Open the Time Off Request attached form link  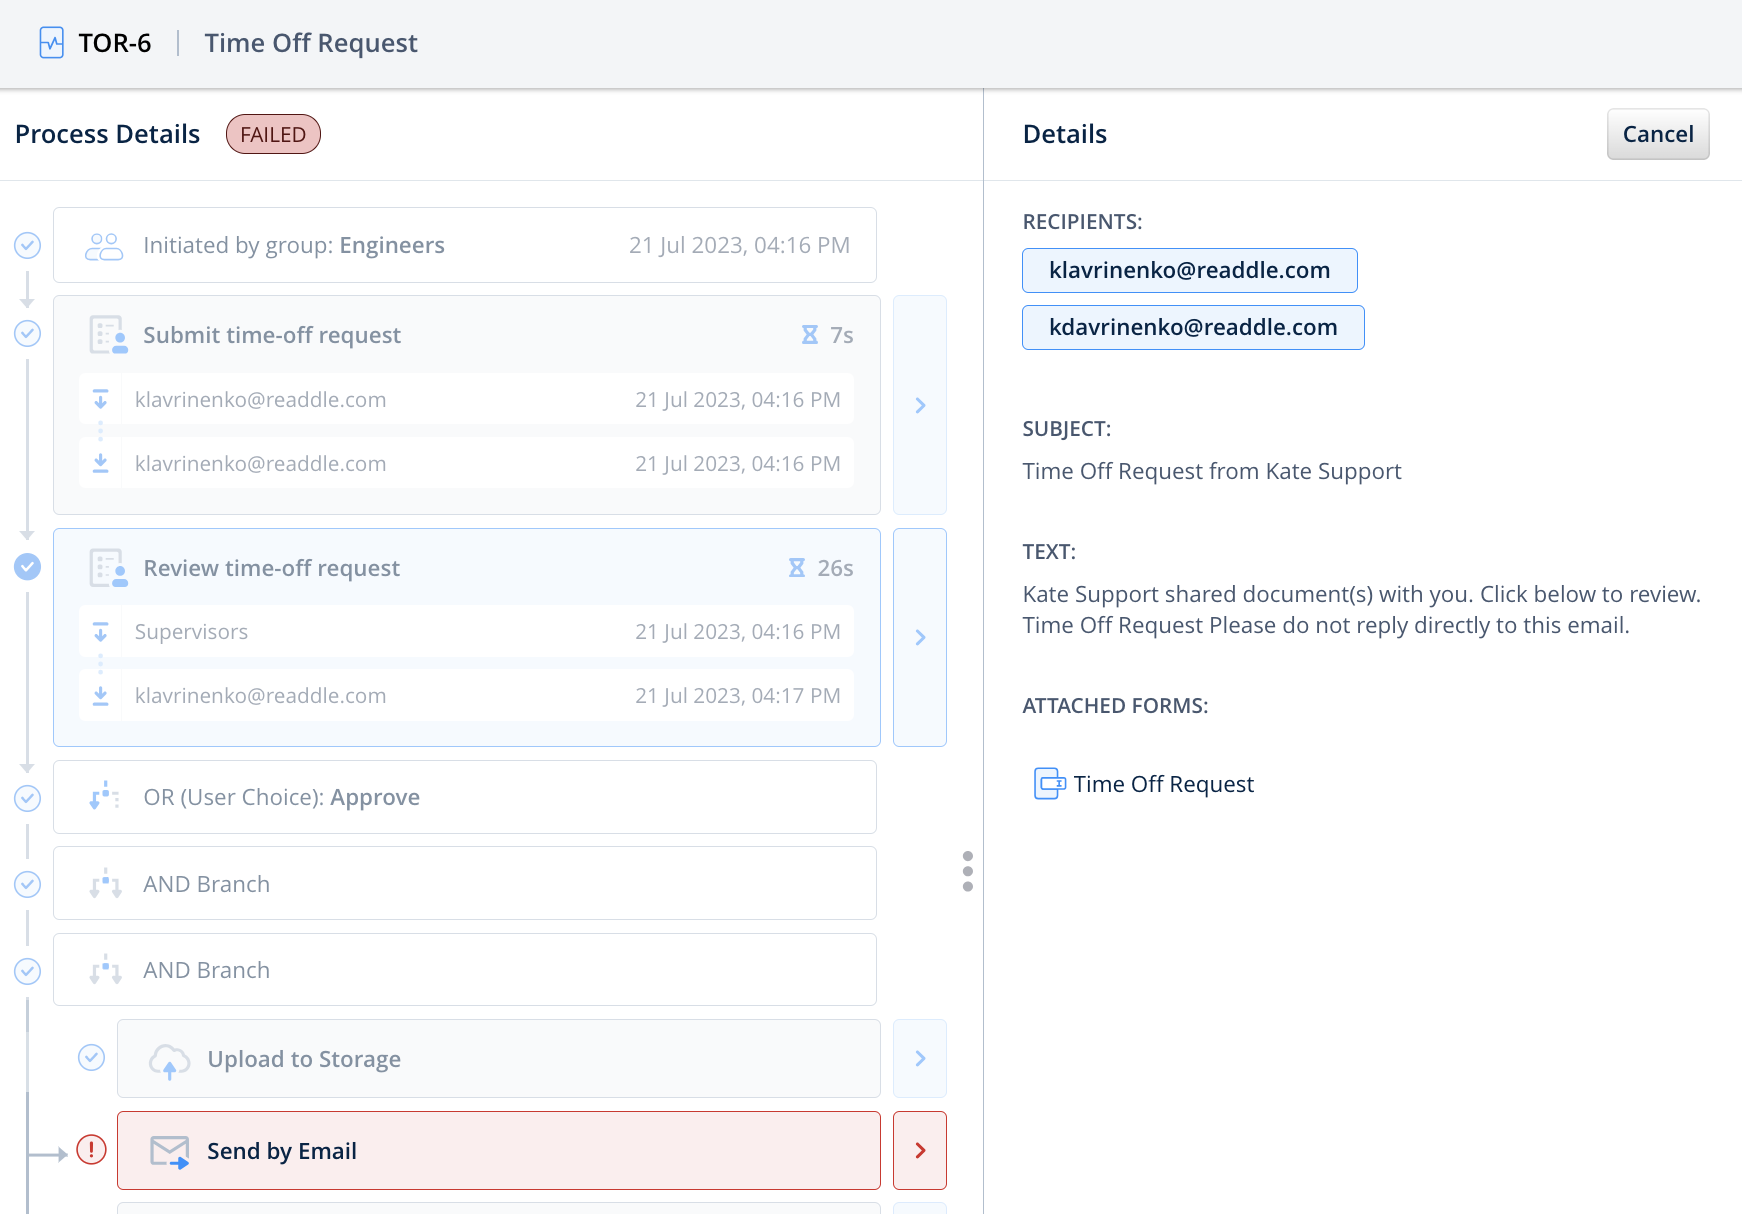(1163, 784)
